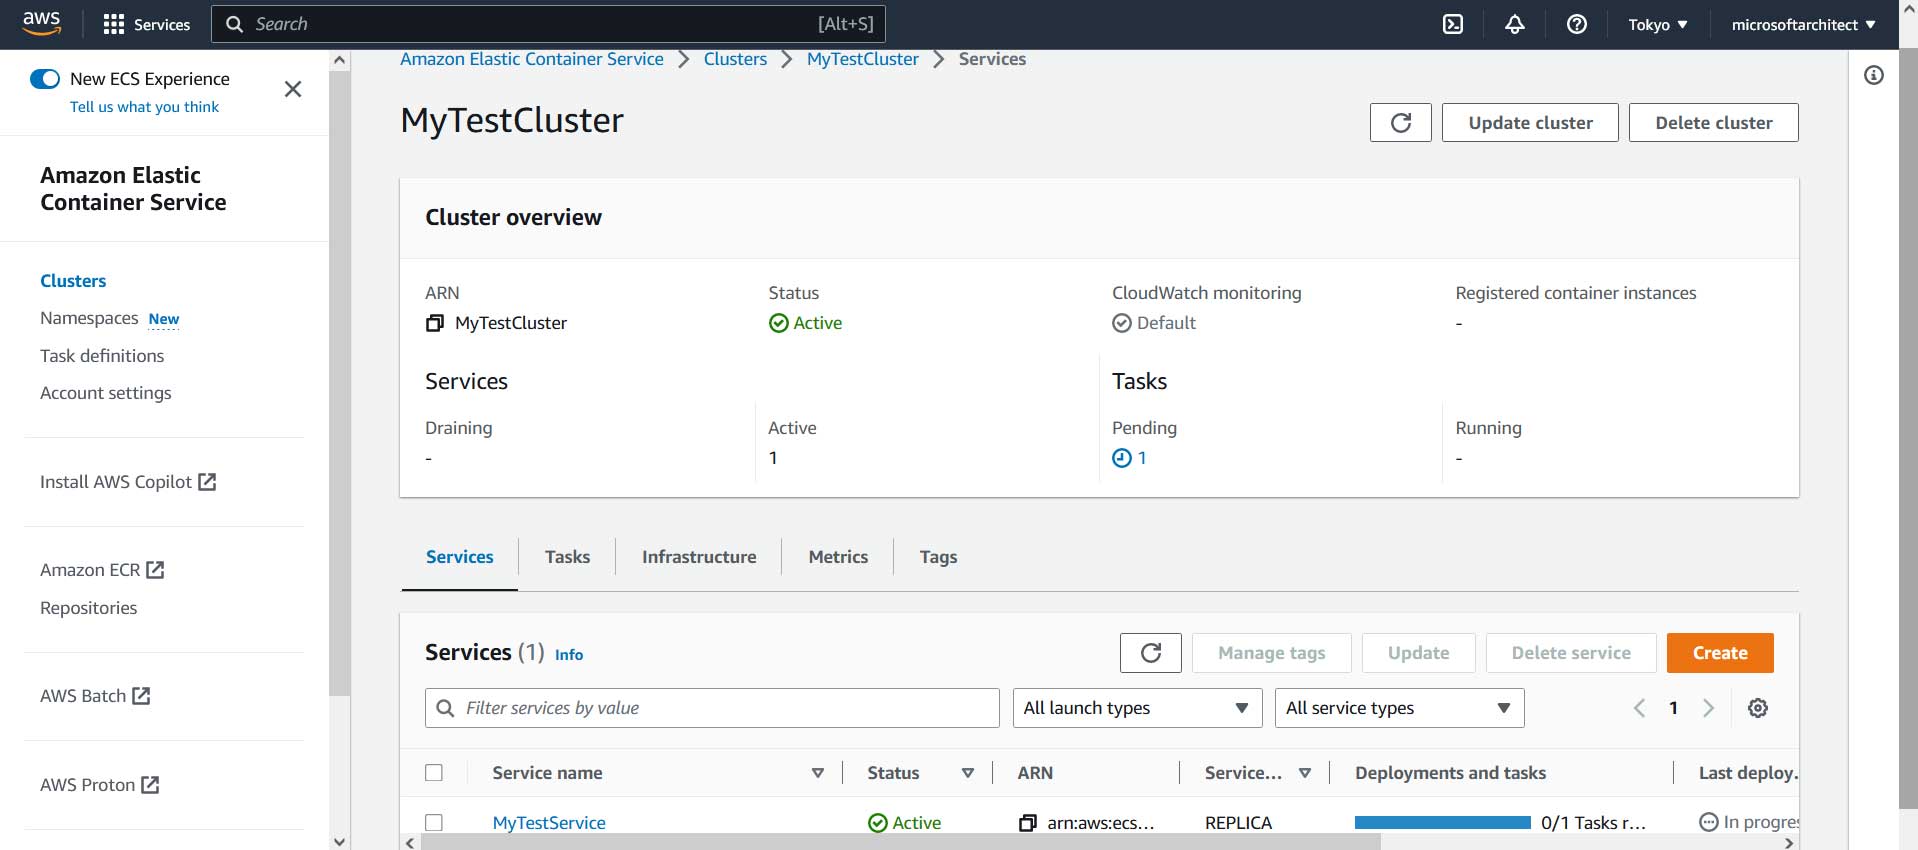The image size is (1918, 850).
Task: Switch to the Metrics tab
Action: point(838,557)
